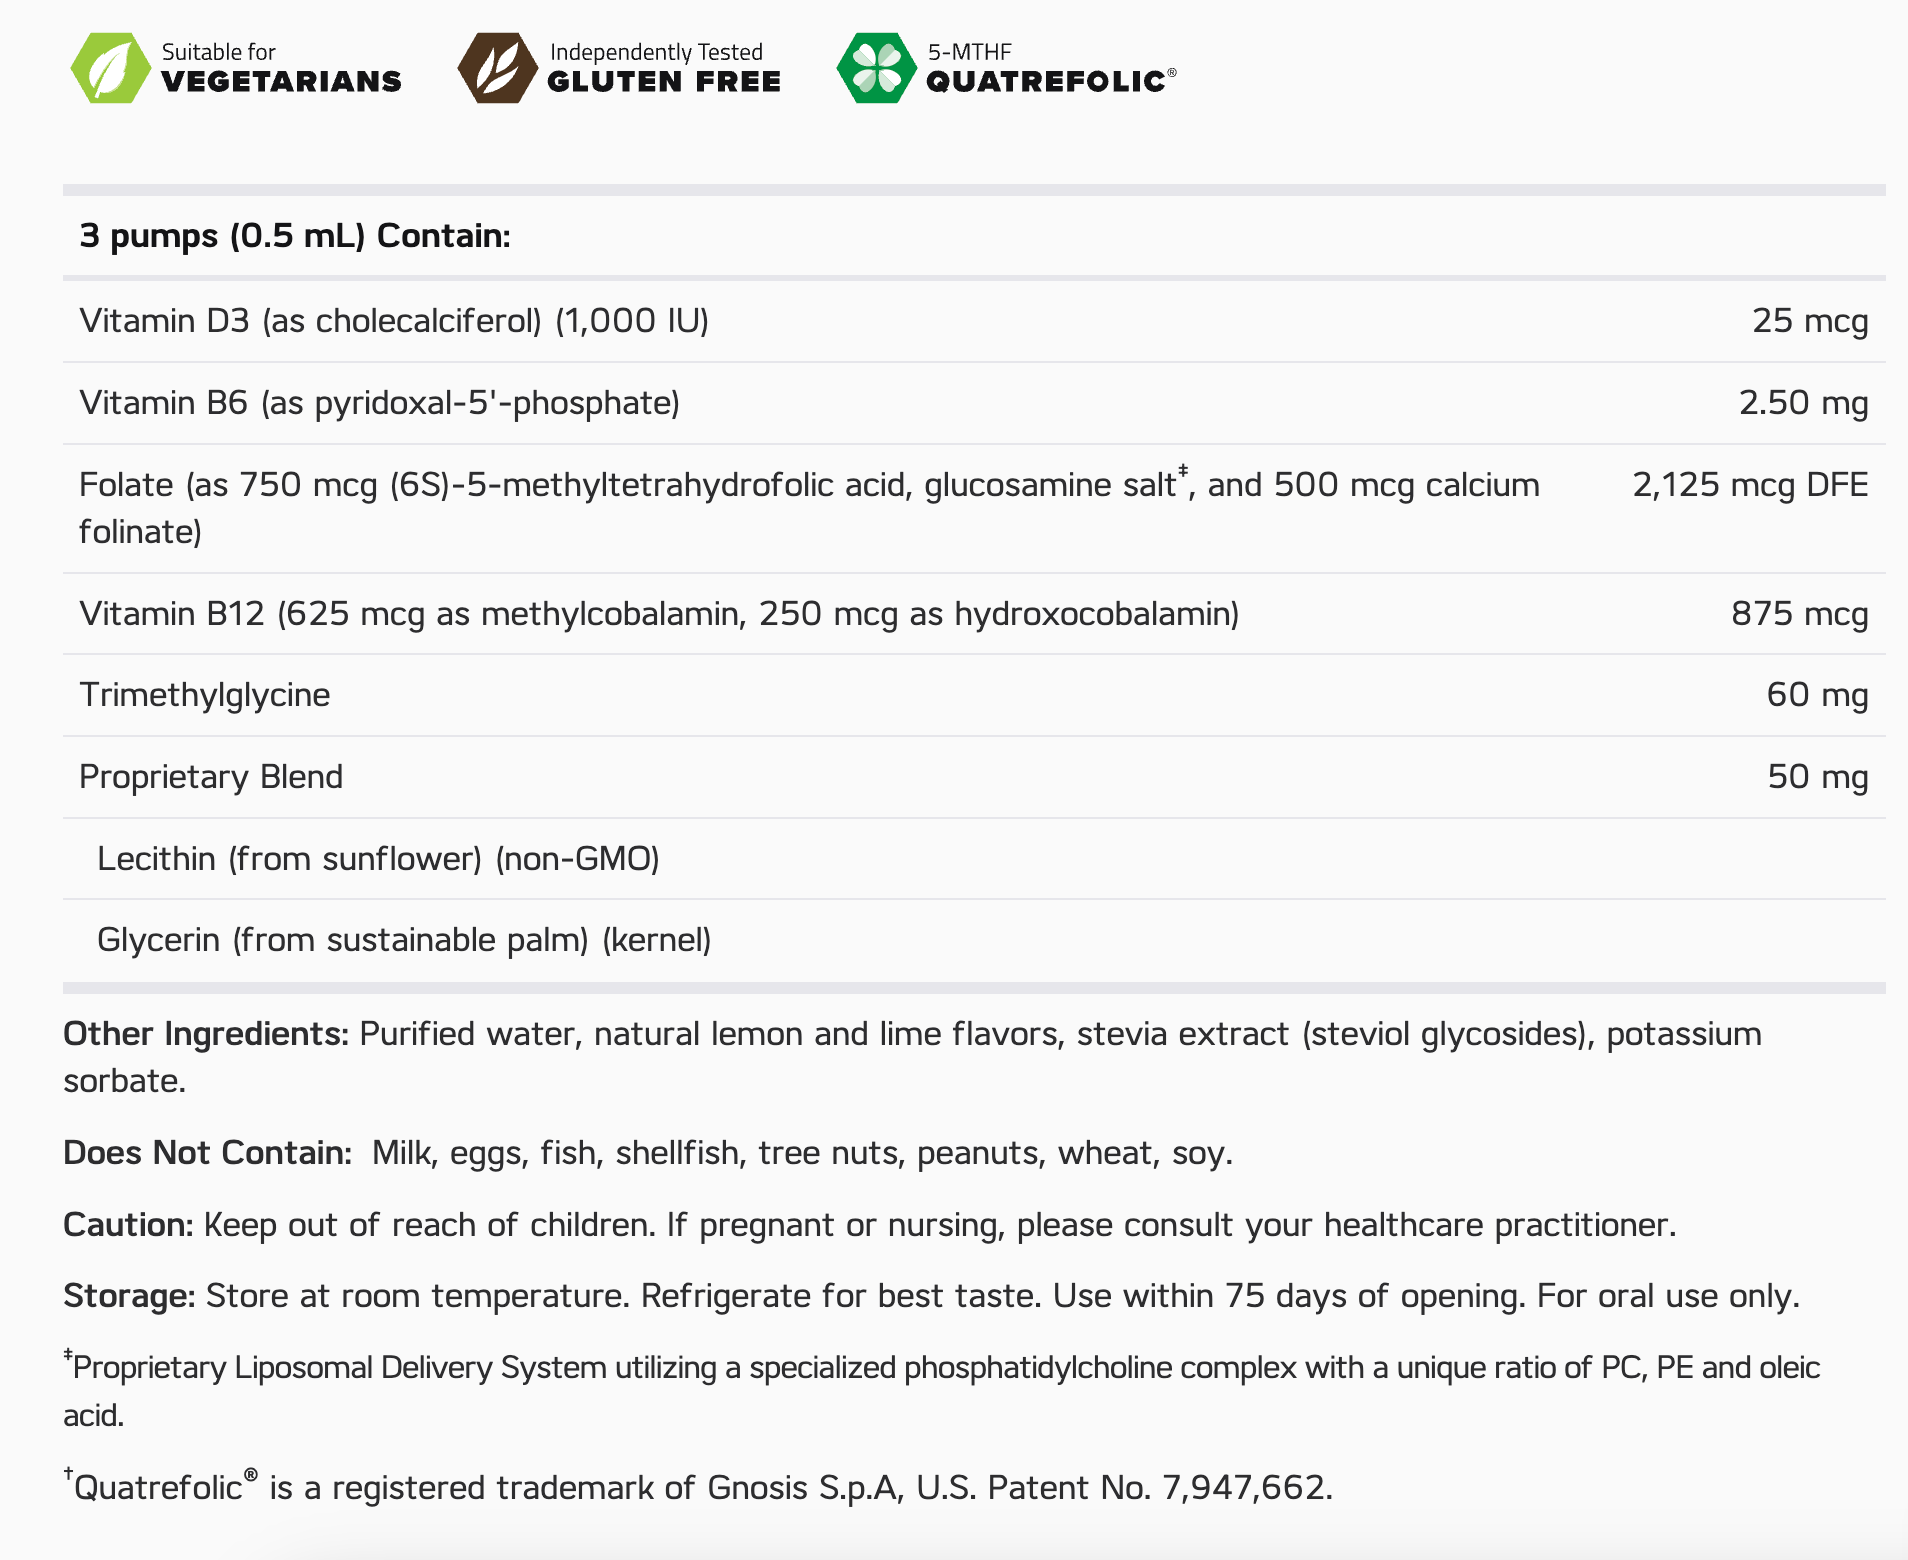Screen dimensions: 1908x1560
Task: Click the 2.50 mg Vitamin B6 amount
Action: pos(1803,403)
